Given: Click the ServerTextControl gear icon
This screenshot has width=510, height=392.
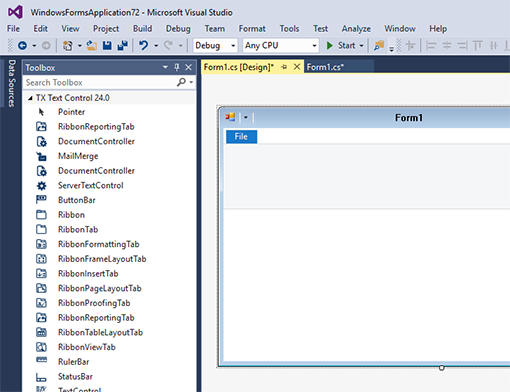Looking at the screenshot, I should tap(41, 185).
